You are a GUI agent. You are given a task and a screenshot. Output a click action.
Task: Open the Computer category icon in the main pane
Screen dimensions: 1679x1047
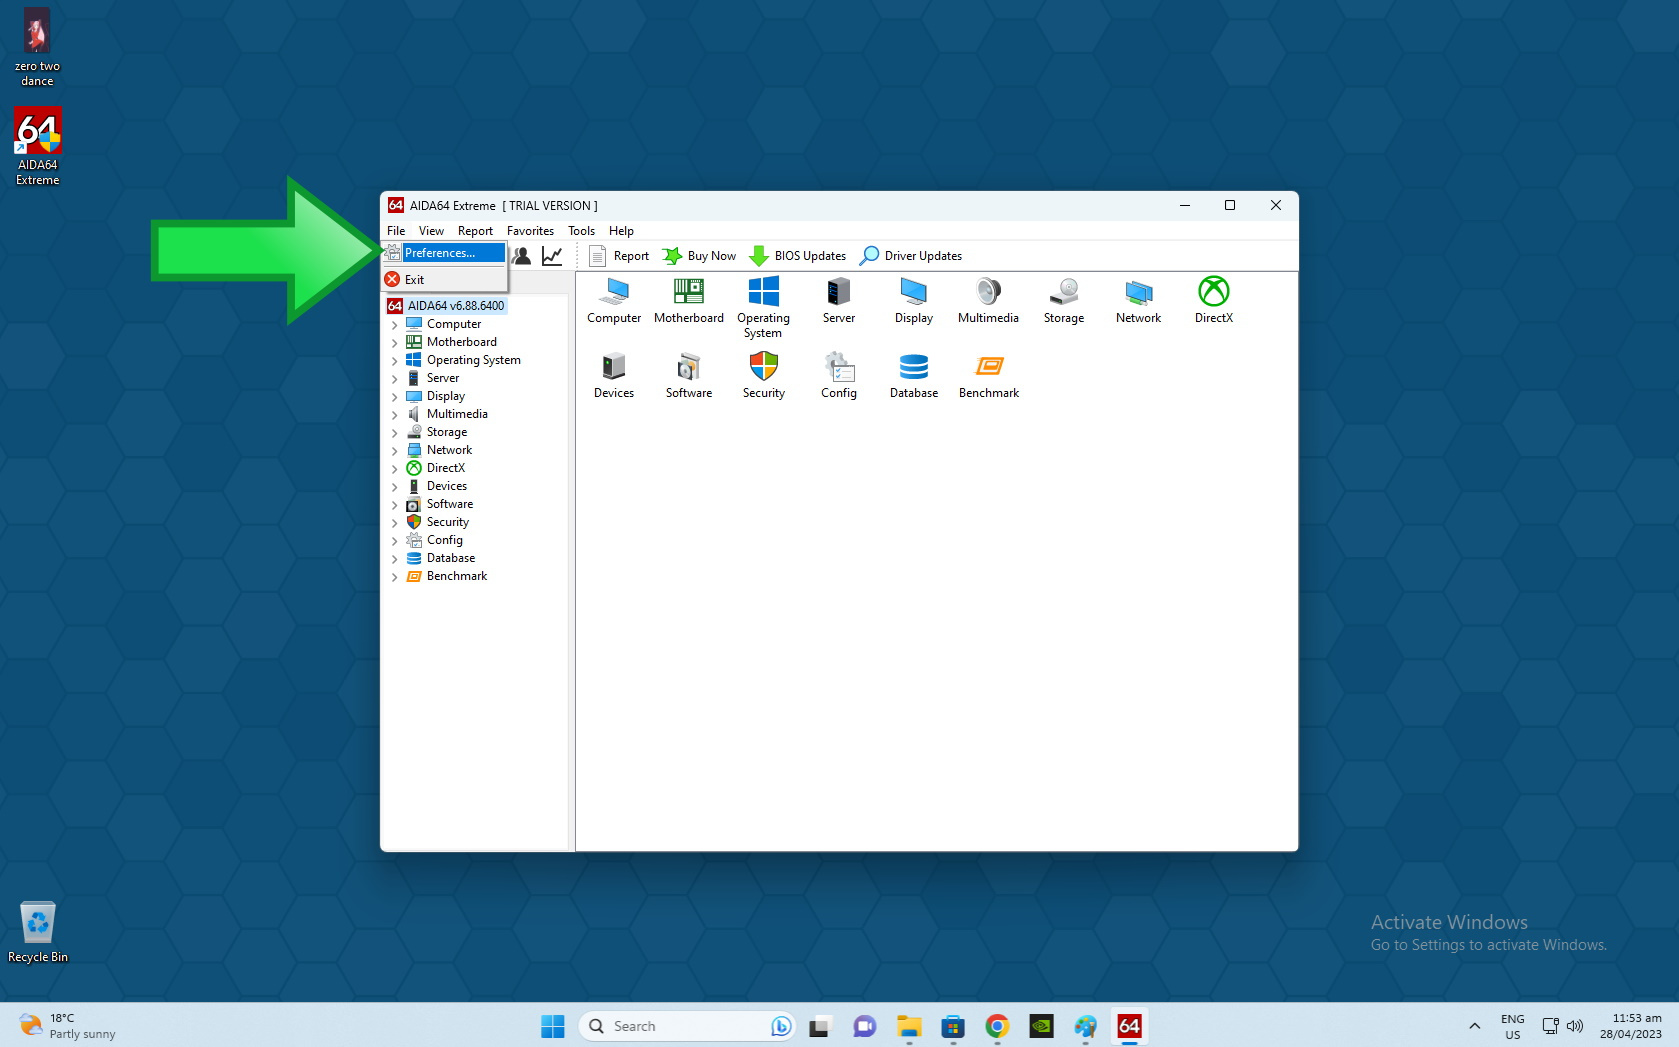coord(614,300)
